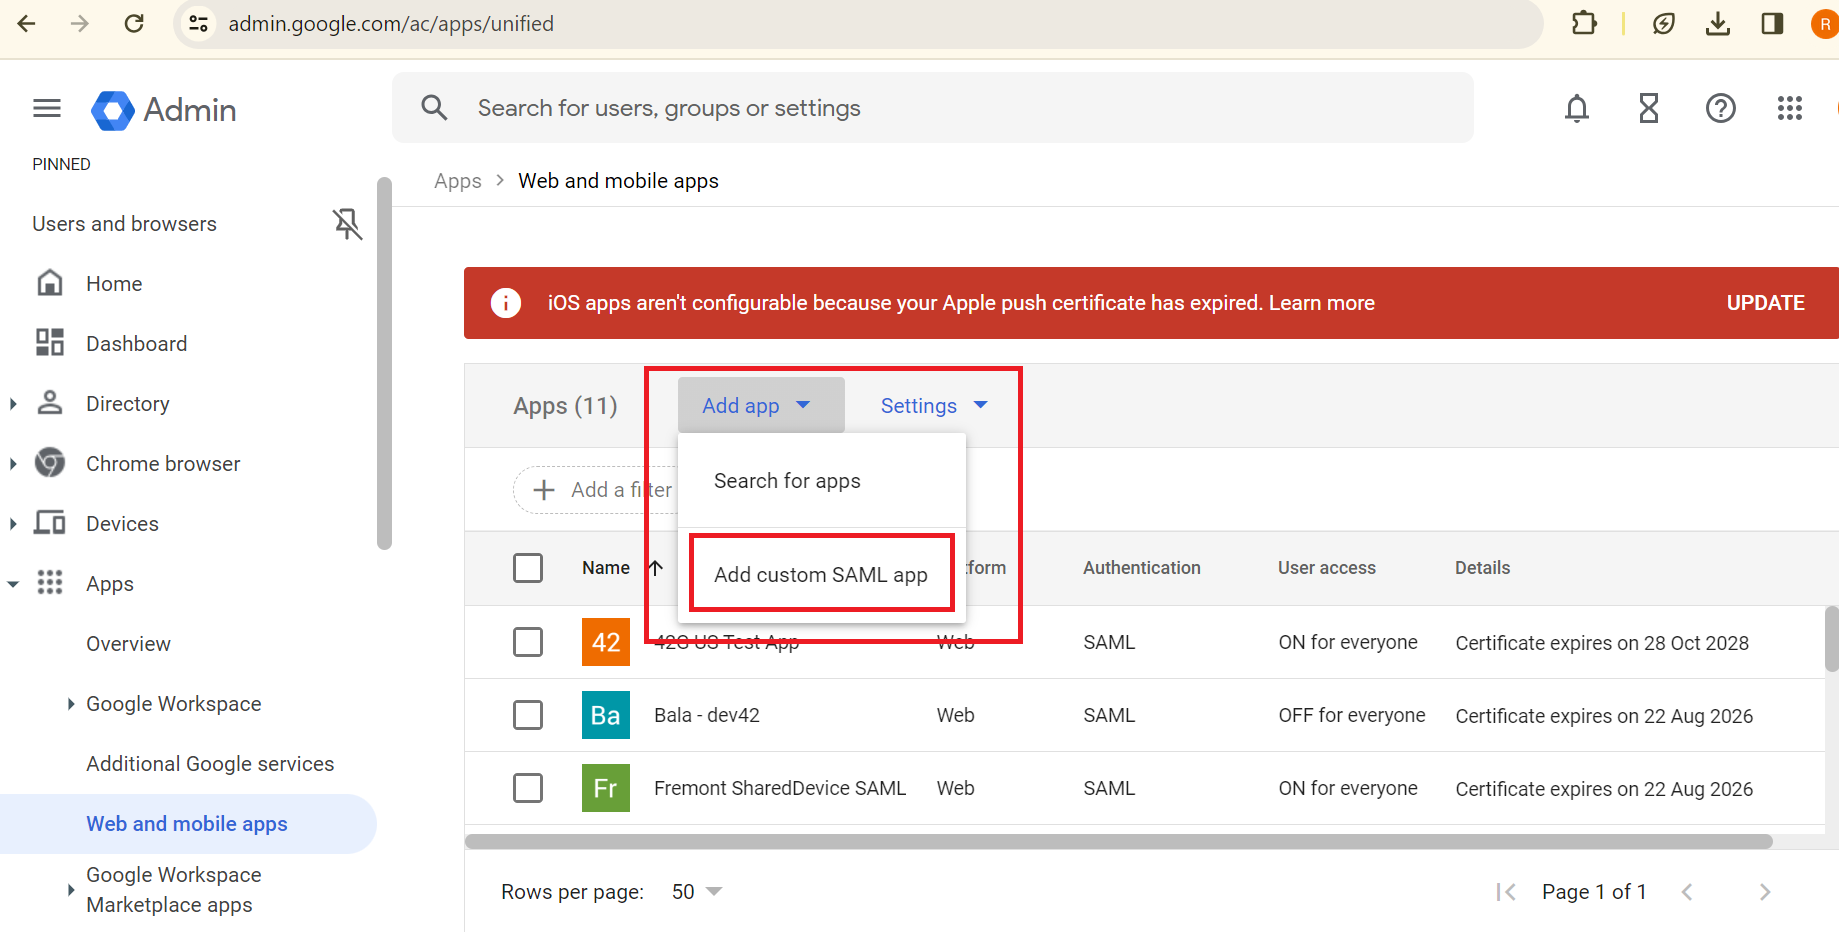
Task: Focus the search users, groups or settings field
Action: [x=932, y=108]
